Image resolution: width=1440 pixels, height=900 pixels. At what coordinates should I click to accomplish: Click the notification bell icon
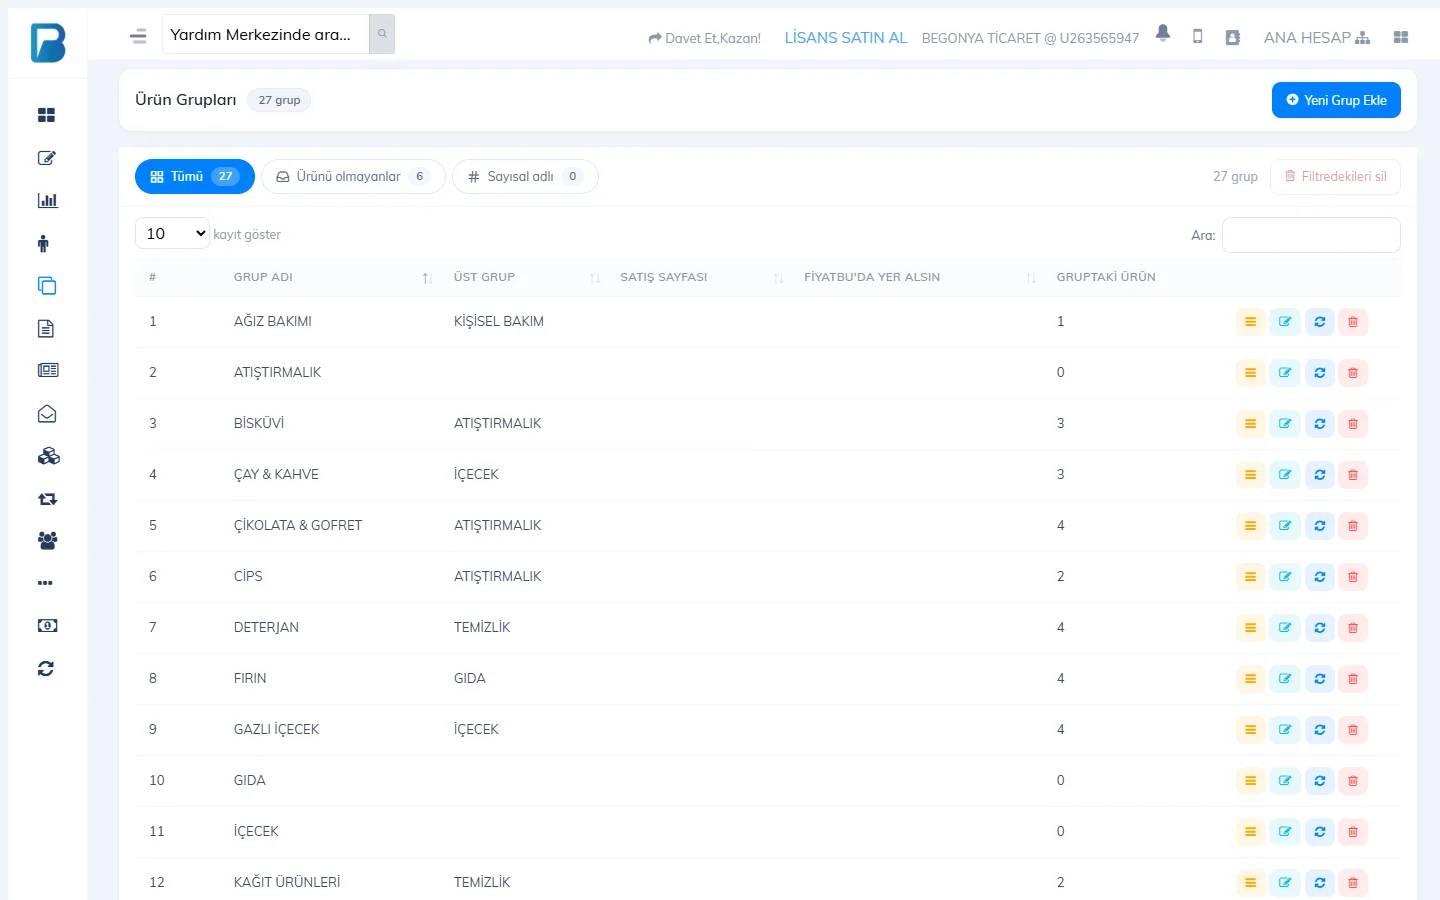click(x=1163, y=33)
